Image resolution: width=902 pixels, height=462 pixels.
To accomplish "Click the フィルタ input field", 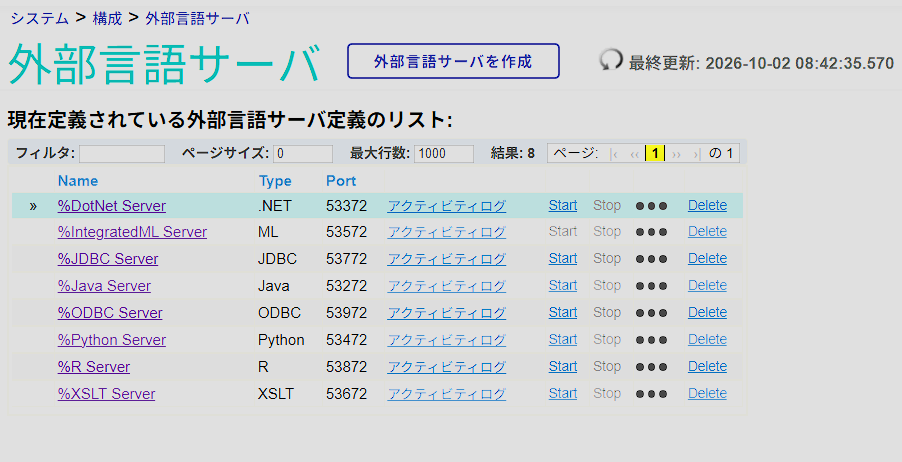I will (122, 154).
